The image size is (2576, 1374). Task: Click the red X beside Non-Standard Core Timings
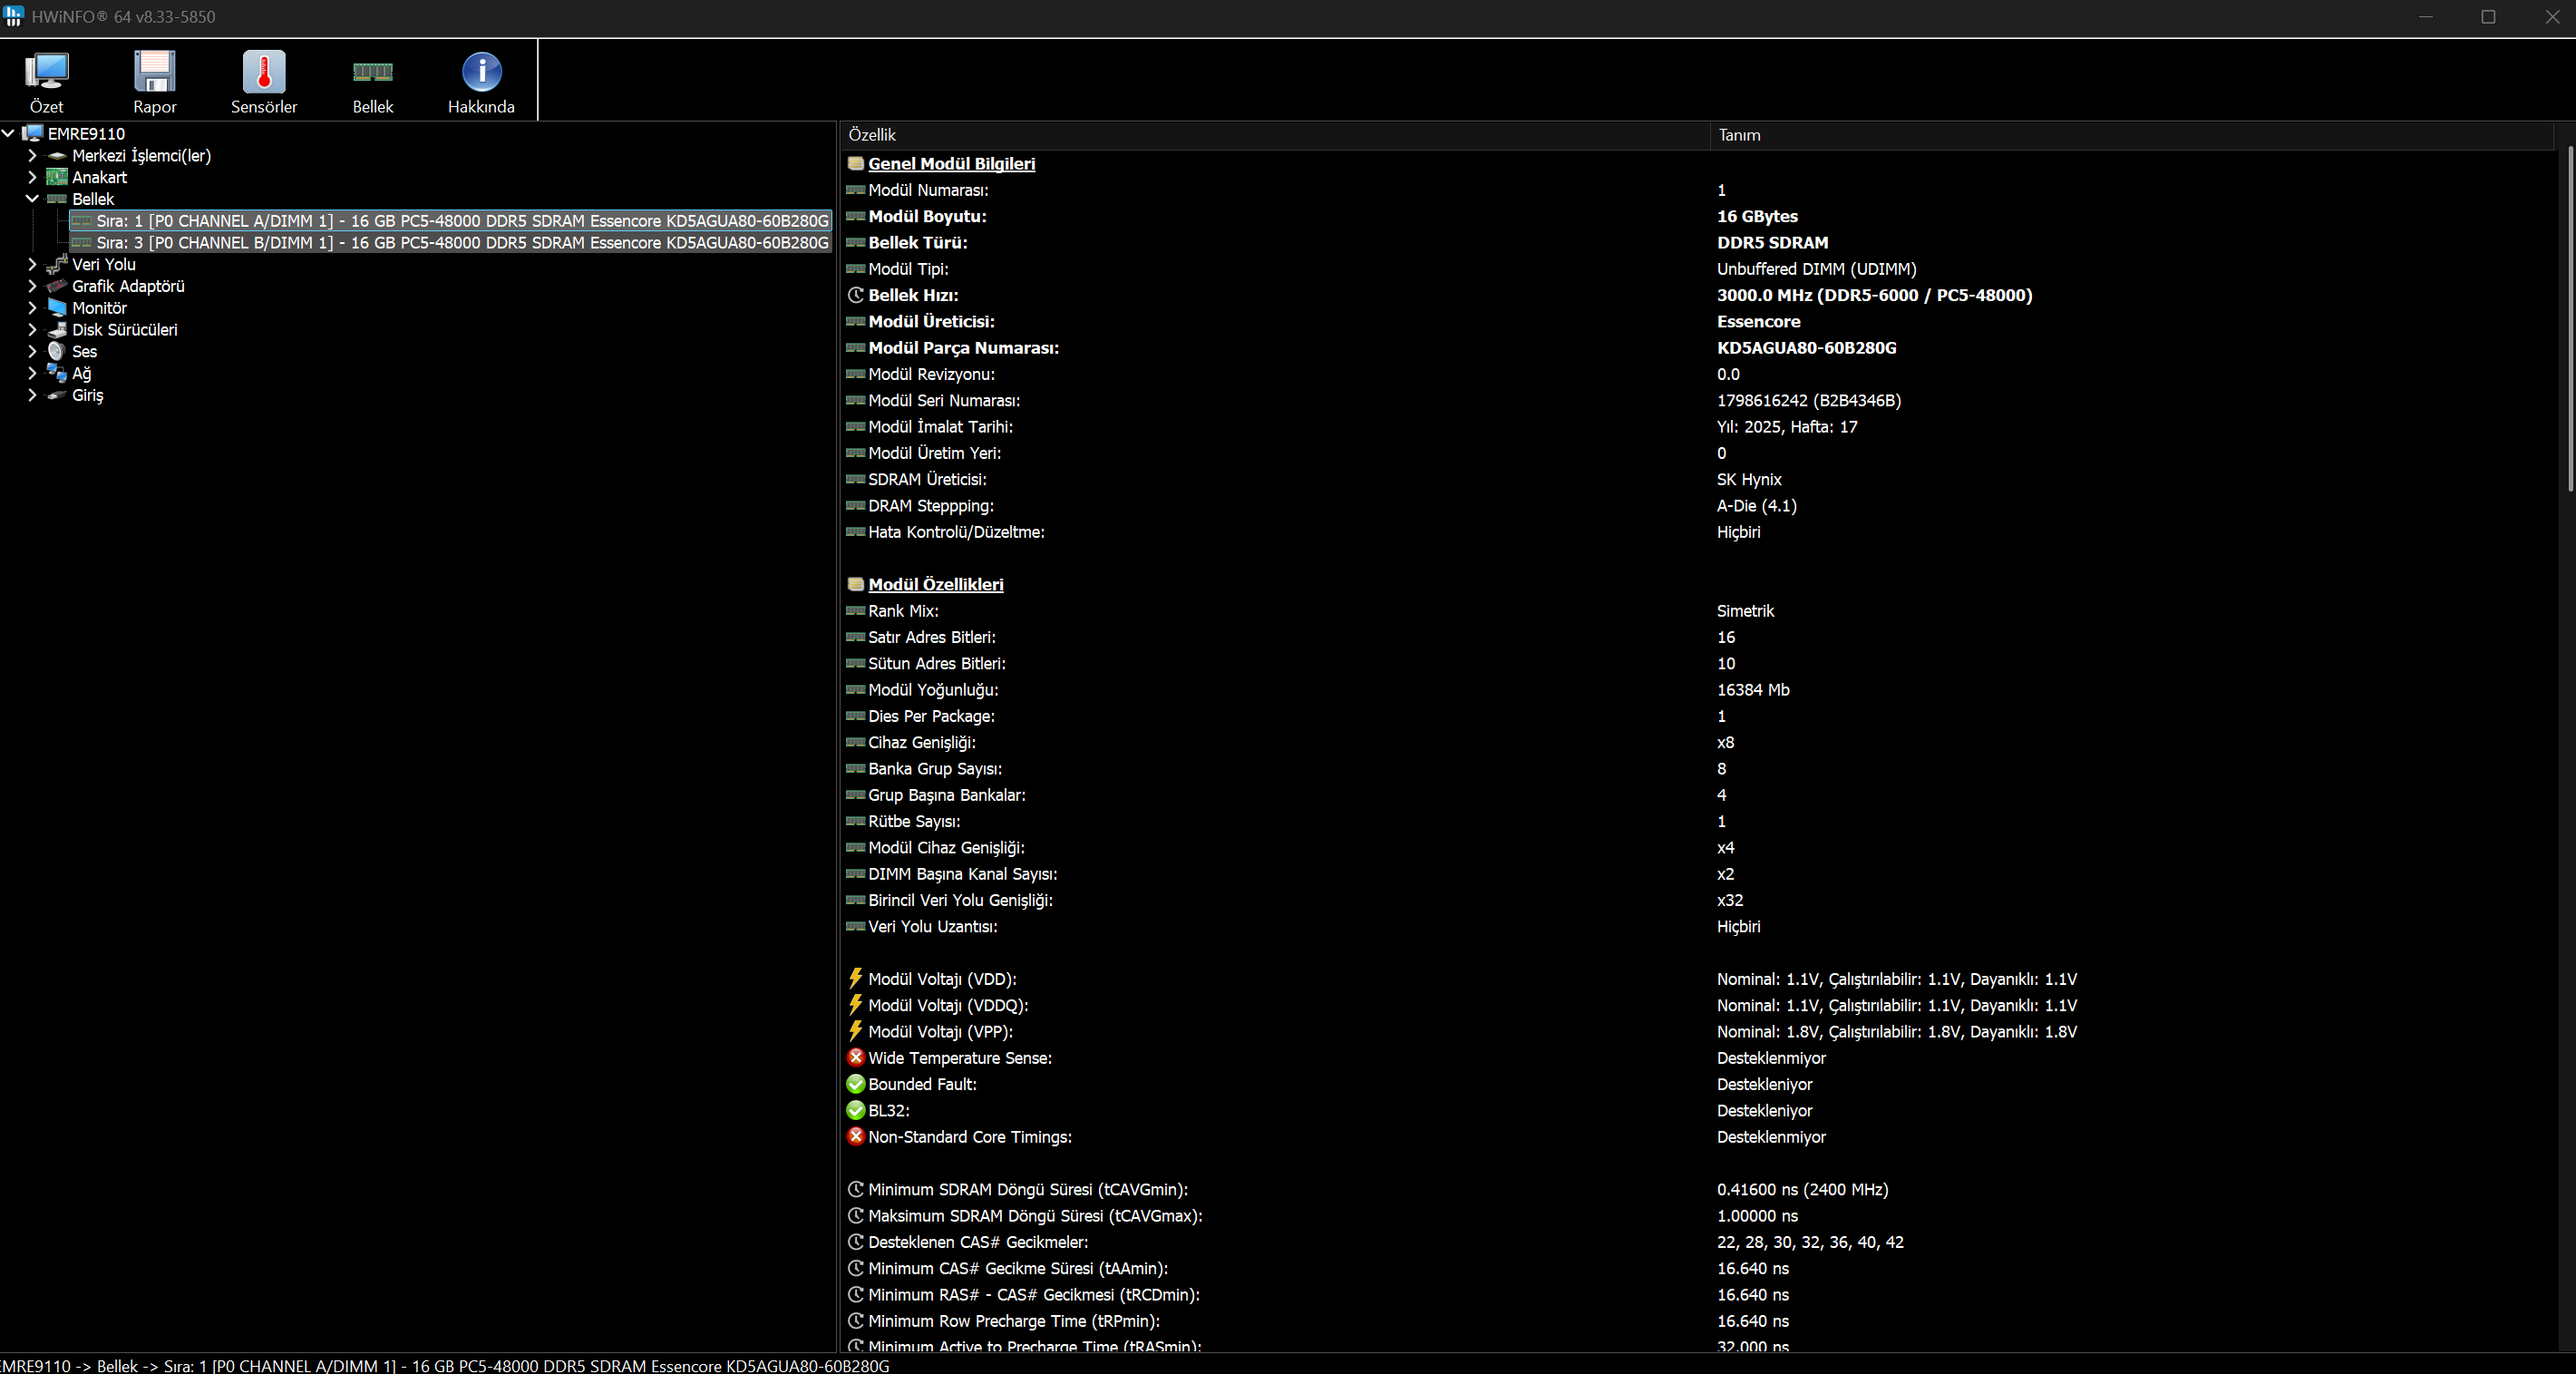pos(856,1136)
